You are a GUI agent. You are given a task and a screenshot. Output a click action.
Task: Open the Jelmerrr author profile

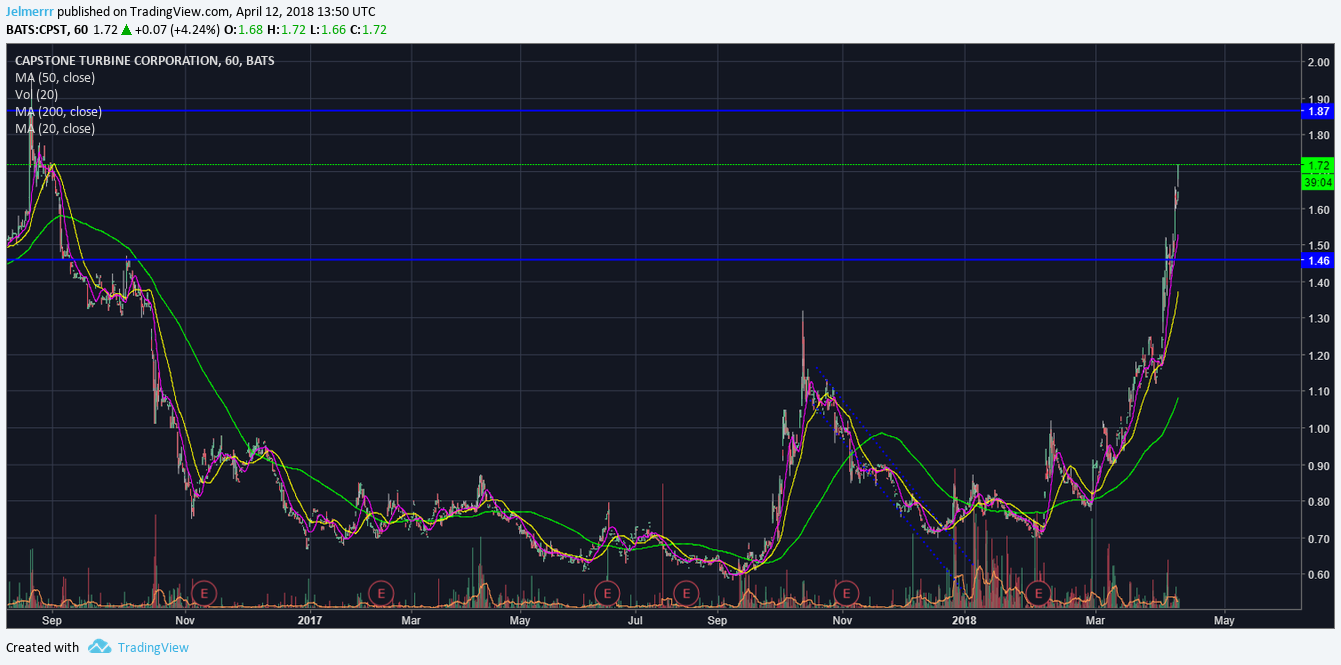tap(30, 12)
